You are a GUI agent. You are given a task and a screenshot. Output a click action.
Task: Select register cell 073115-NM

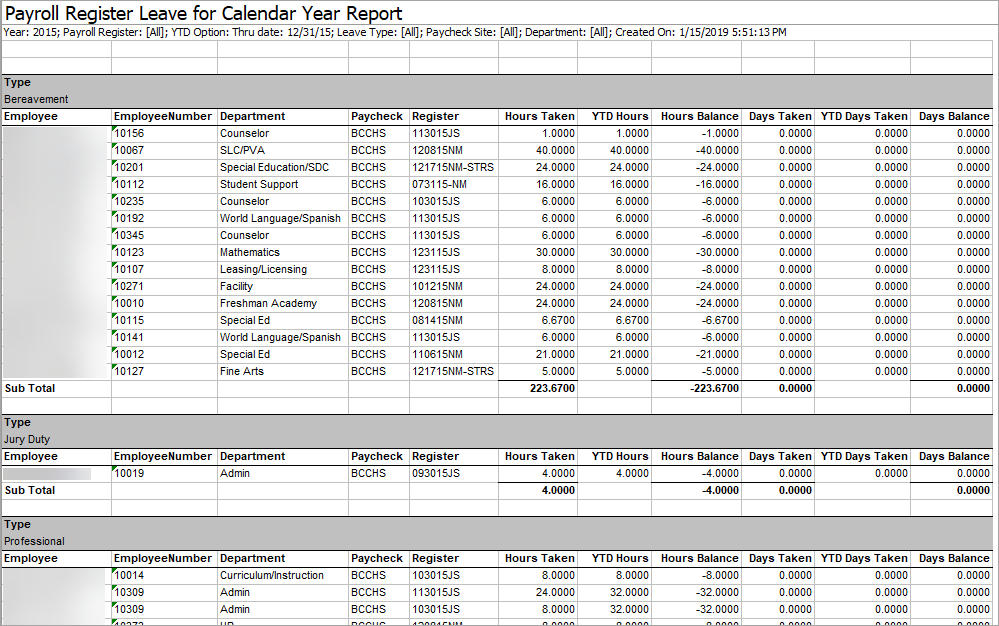[x=439, y=184]
